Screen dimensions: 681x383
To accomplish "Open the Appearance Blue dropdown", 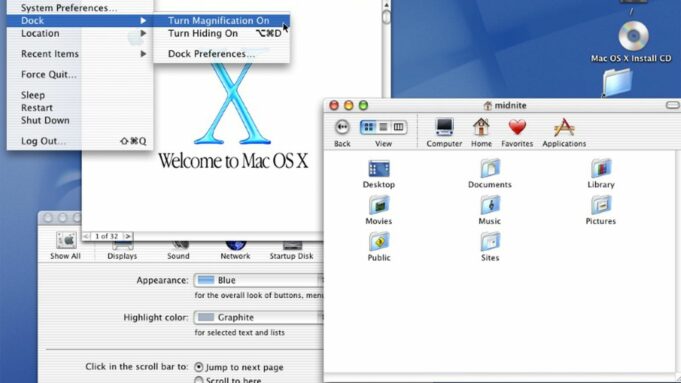I will pyautogui.click(x=258, y=280).
